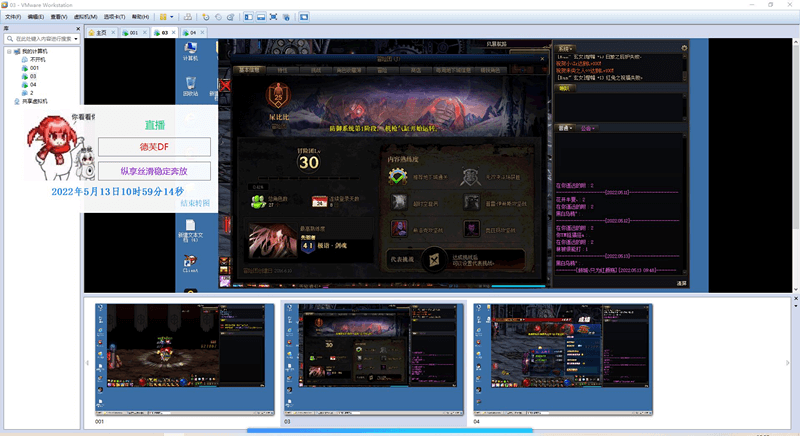Close the 001 tab
Image resolution: width=800 pixels, height=436 pixels.
pyautogui.click(x=145, y=32)
